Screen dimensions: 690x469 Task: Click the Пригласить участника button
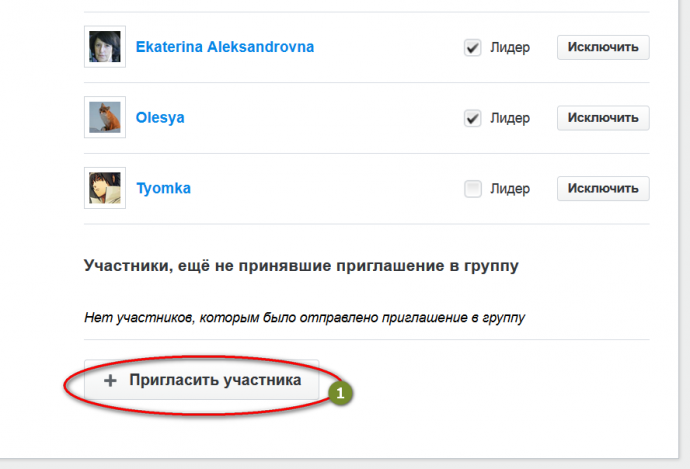click(x=202, y=380)
